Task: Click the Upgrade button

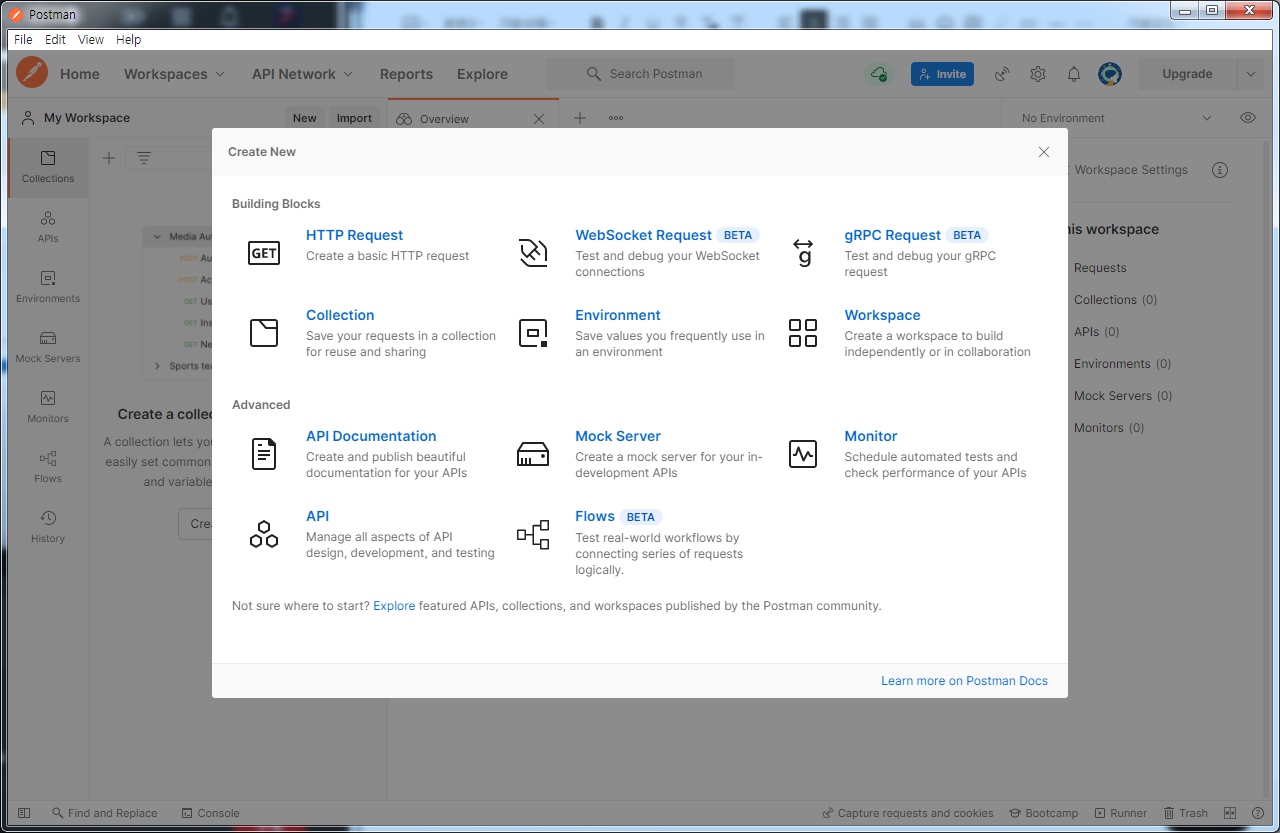Action: pos(1187,74)
